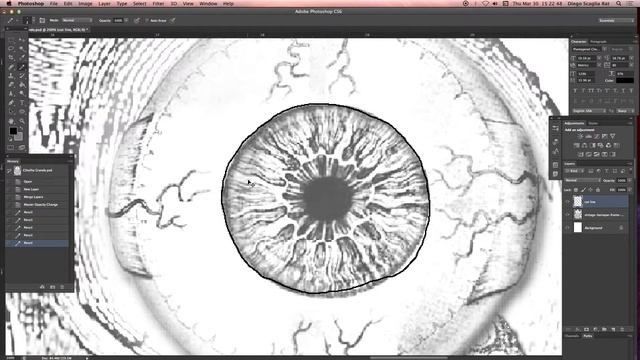Open the layer filter Kind dropdown
640x360 pixels.
pyautogui.click(x=574, y=171)
